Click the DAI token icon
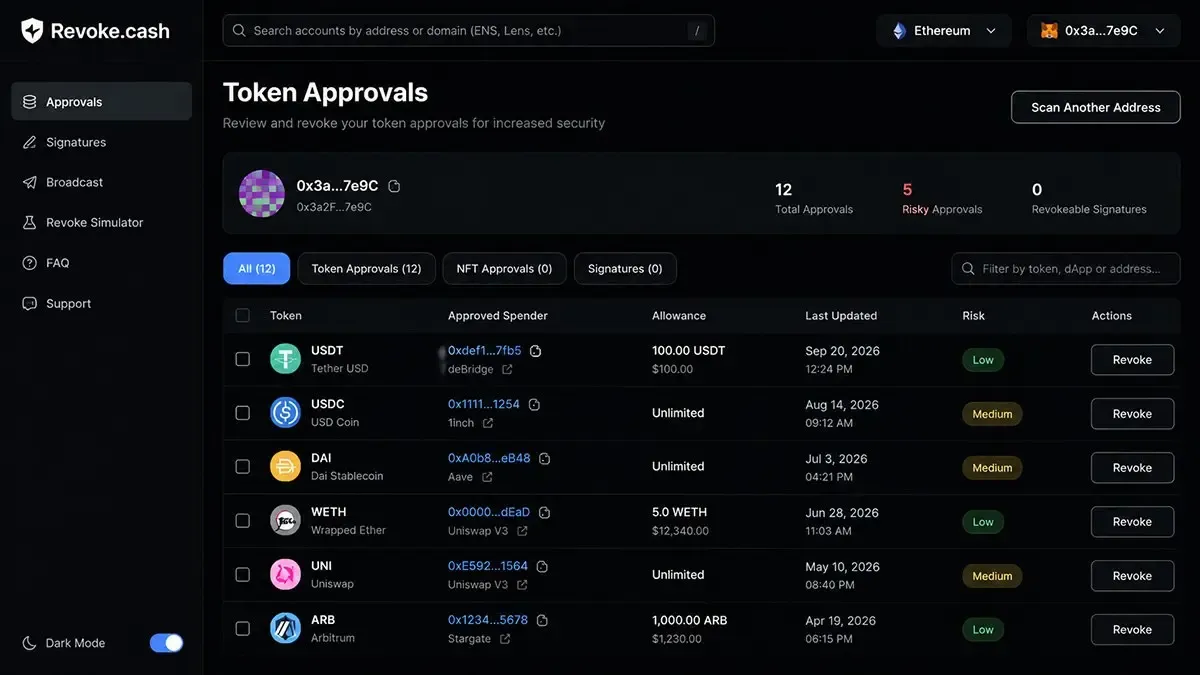This screenshot has width=1200, height=675. 285,466
